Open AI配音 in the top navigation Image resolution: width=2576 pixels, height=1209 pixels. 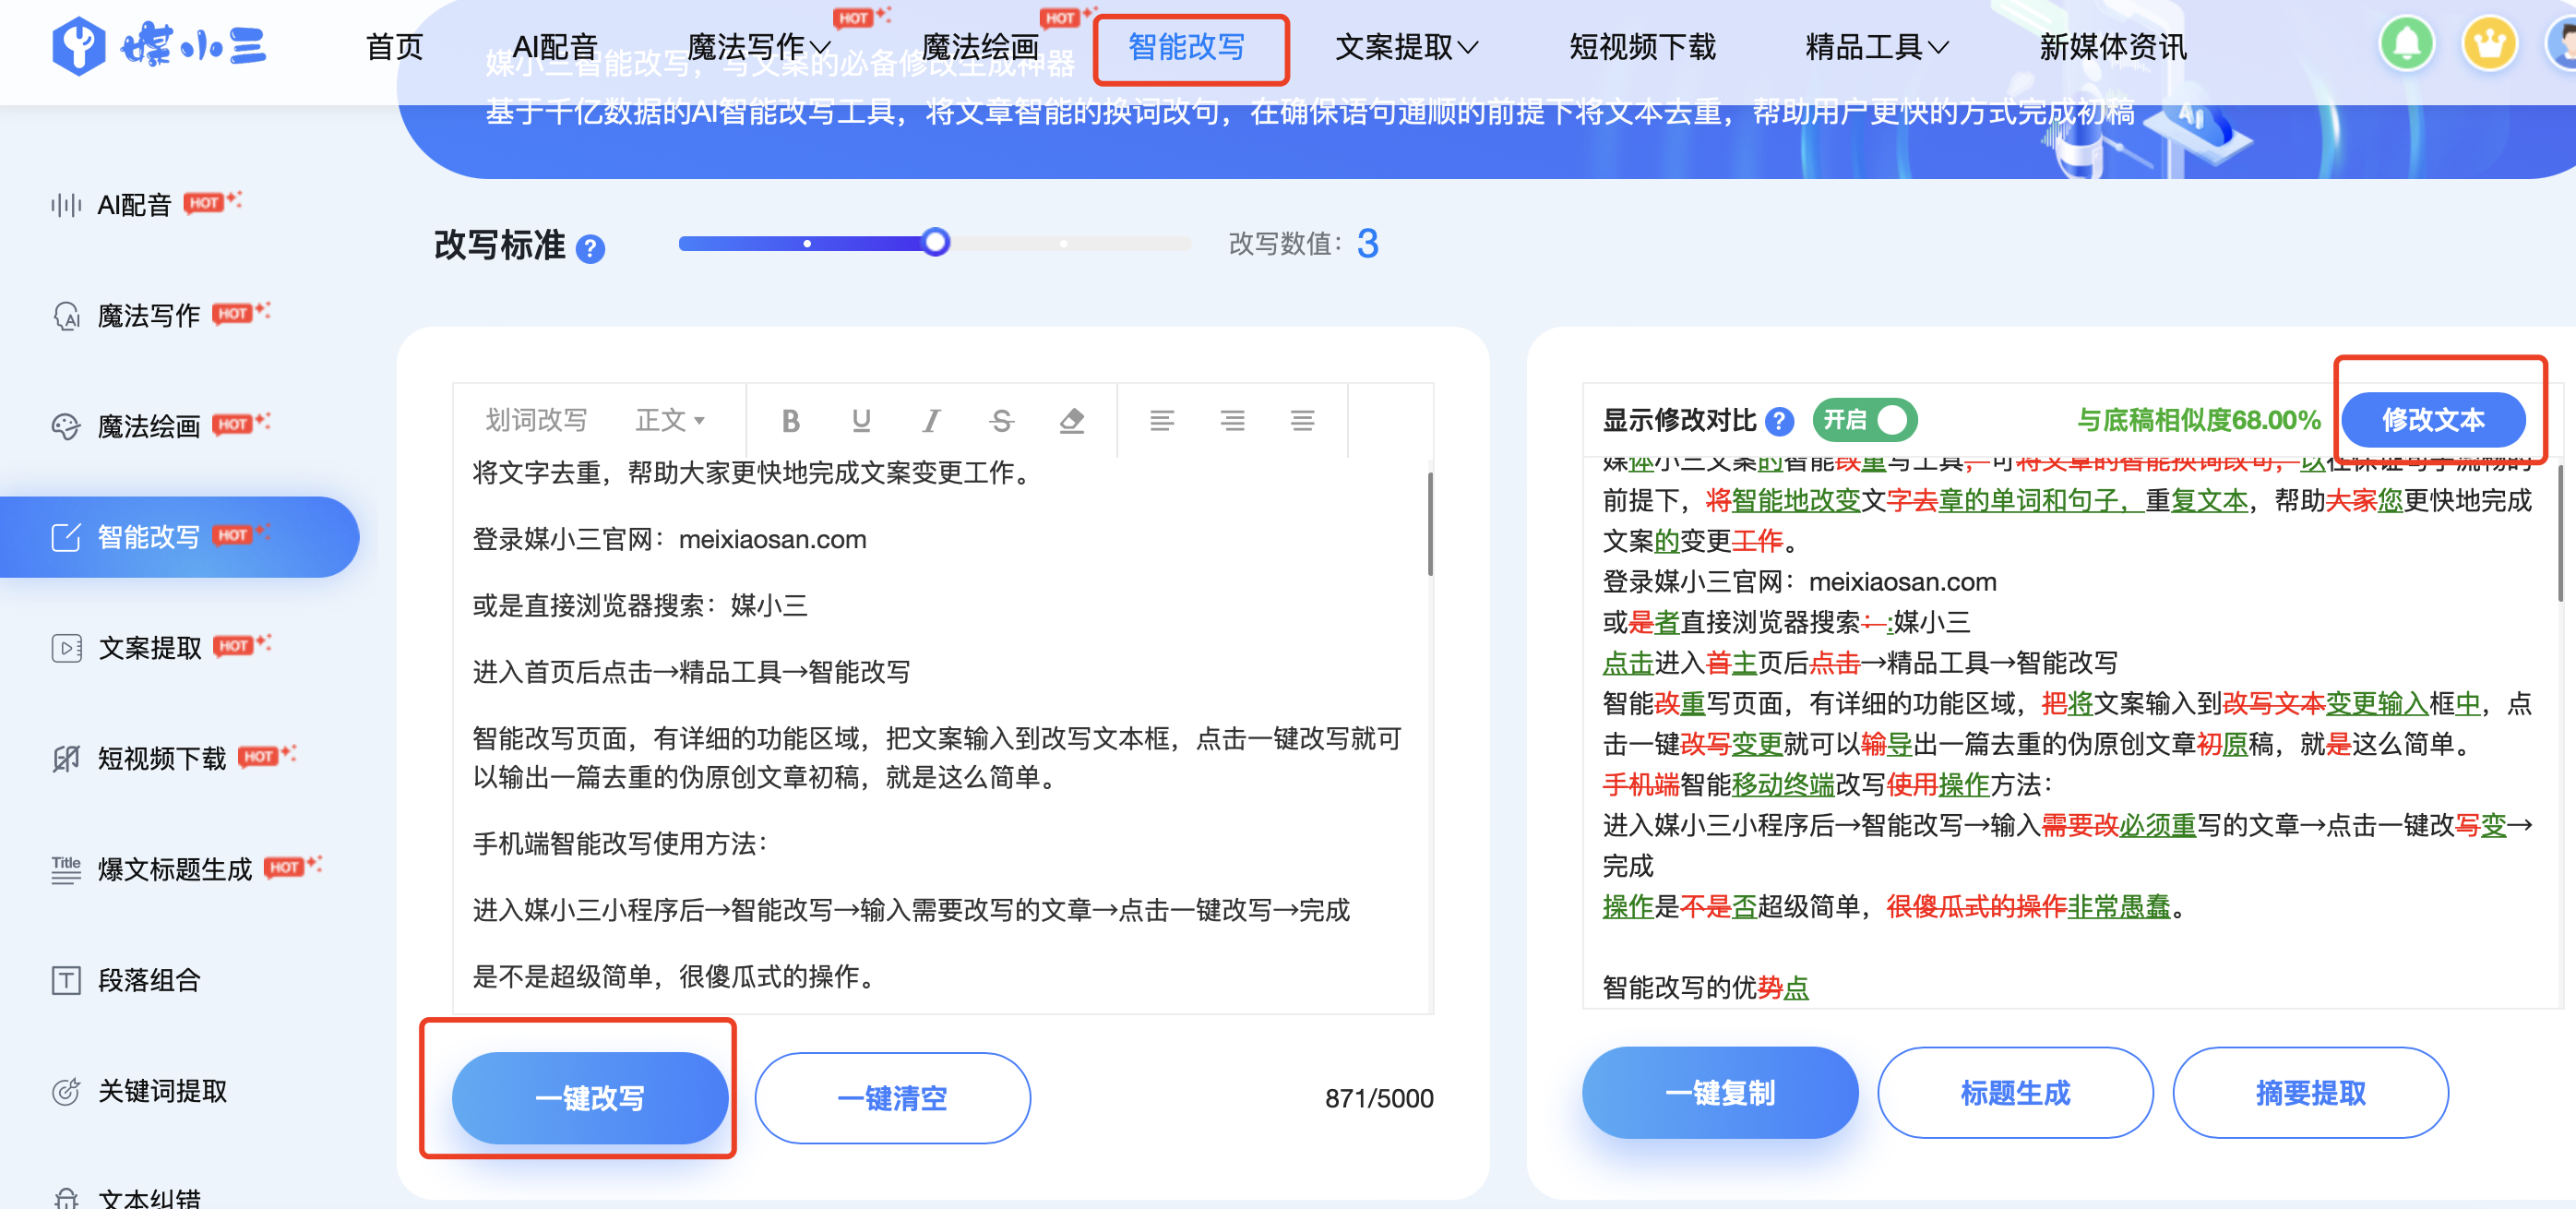coord(555,46)
